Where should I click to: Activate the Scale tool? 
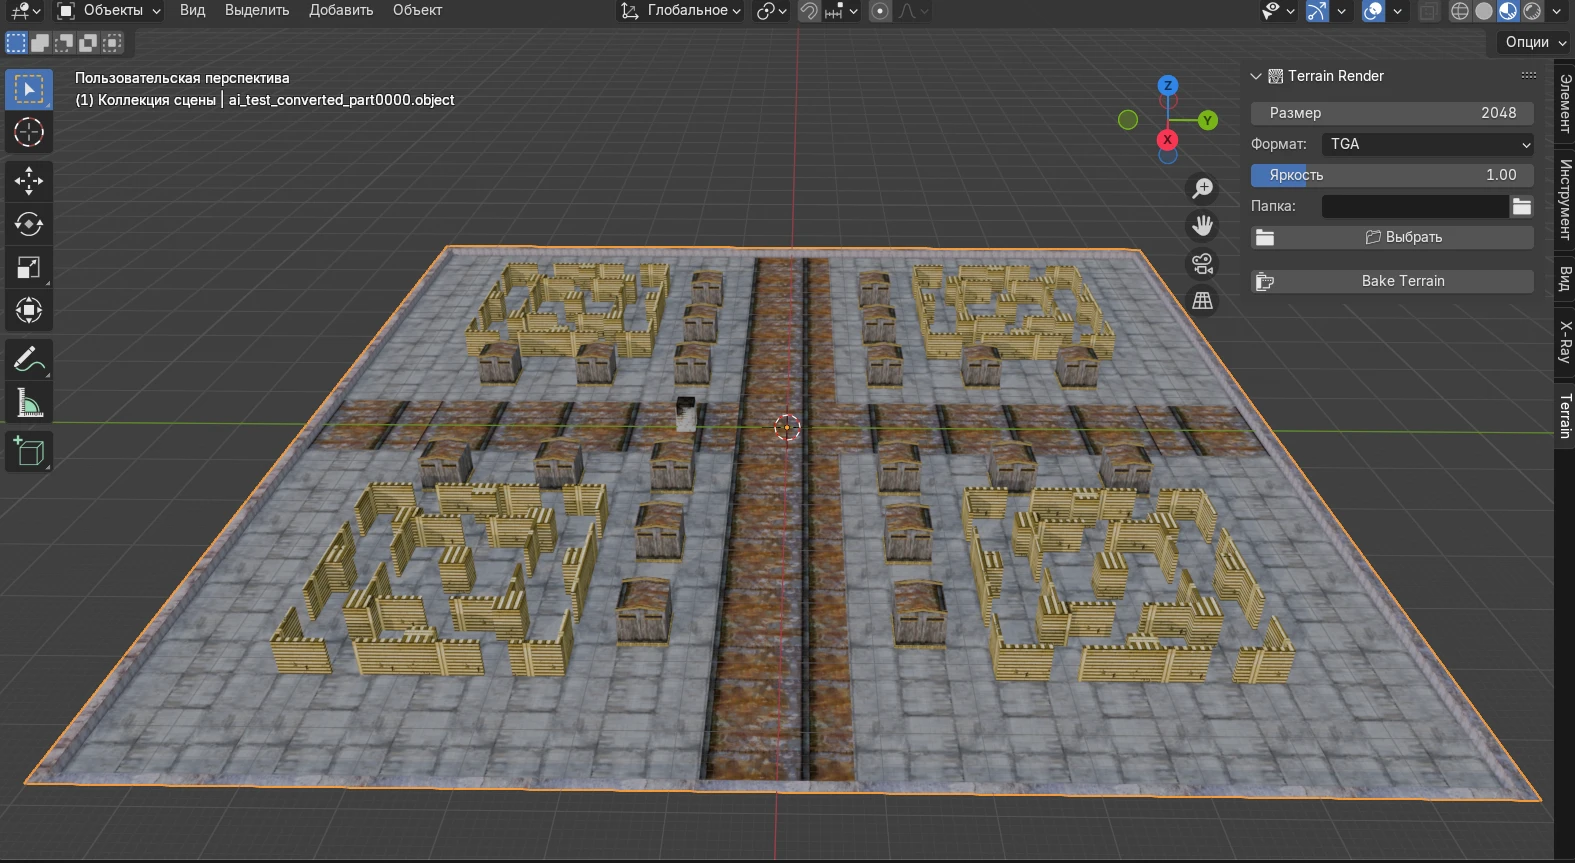(28, 267)
